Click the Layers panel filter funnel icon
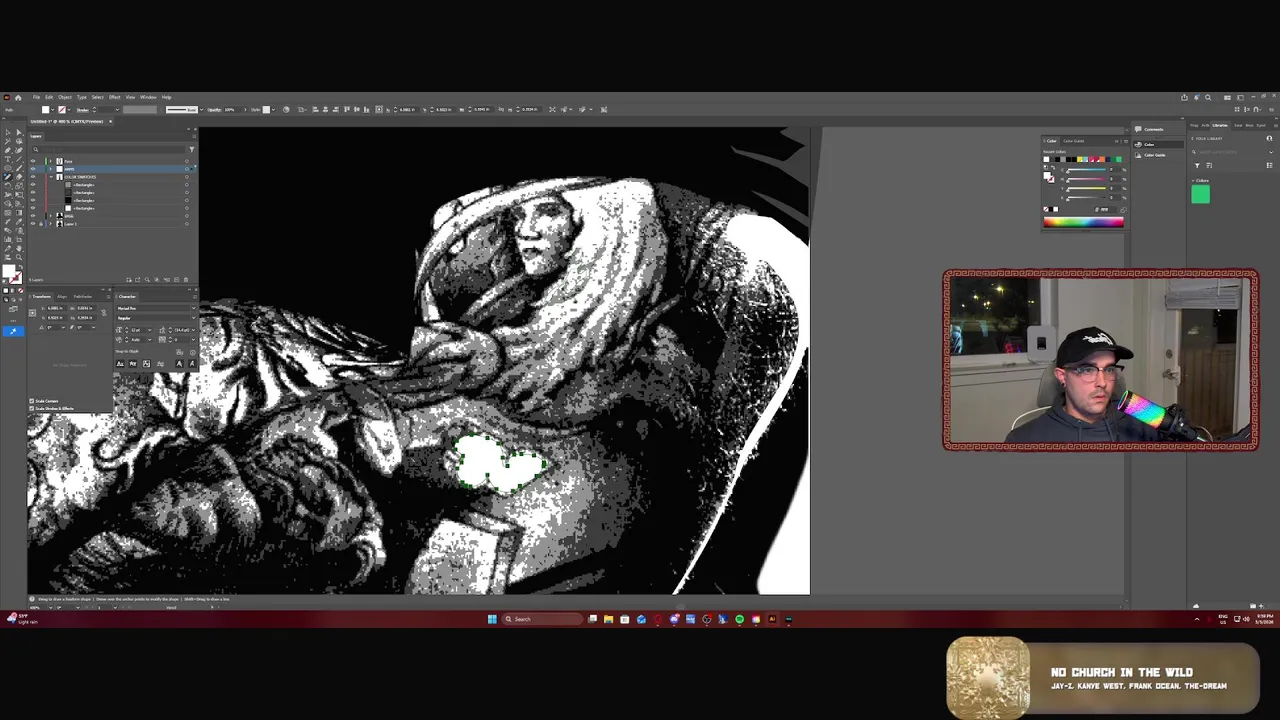The image size is (1280, 720). [x=192, y=149]
